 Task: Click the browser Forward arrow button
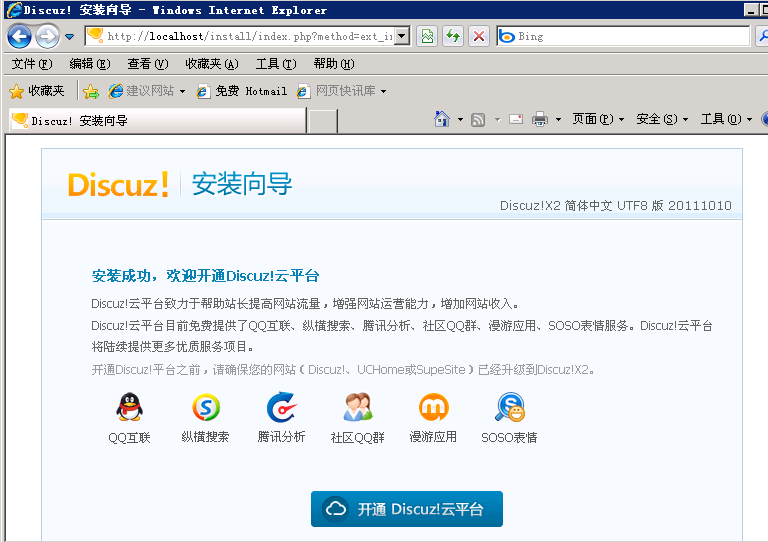[48, 36]
